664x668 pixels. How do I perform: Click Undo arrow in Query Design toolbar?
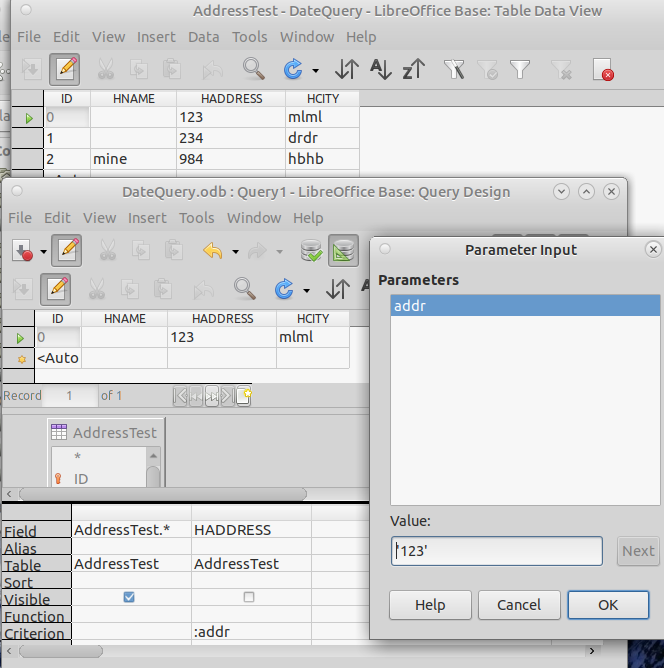[213, 250]
